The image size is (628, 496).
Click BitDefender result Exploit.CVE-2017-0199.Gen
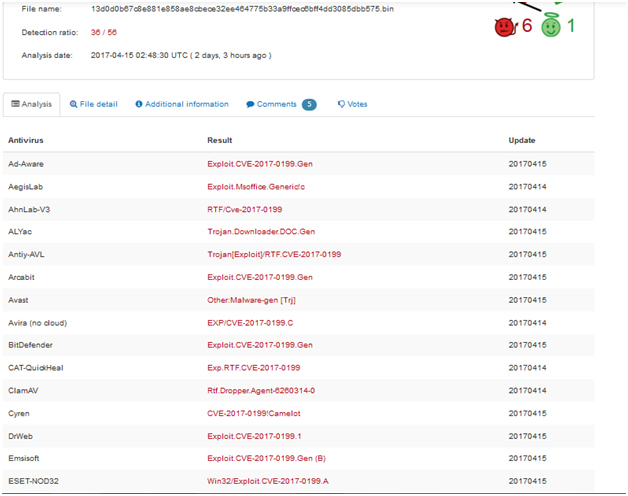pyautogui.click(x=260, y=345)
